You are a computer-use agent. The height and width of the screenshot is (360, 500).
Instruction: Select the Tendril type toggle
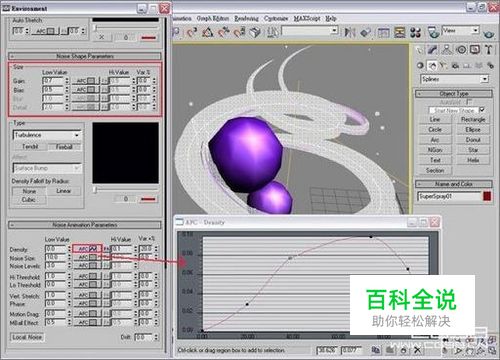click(x=30, y=147)
